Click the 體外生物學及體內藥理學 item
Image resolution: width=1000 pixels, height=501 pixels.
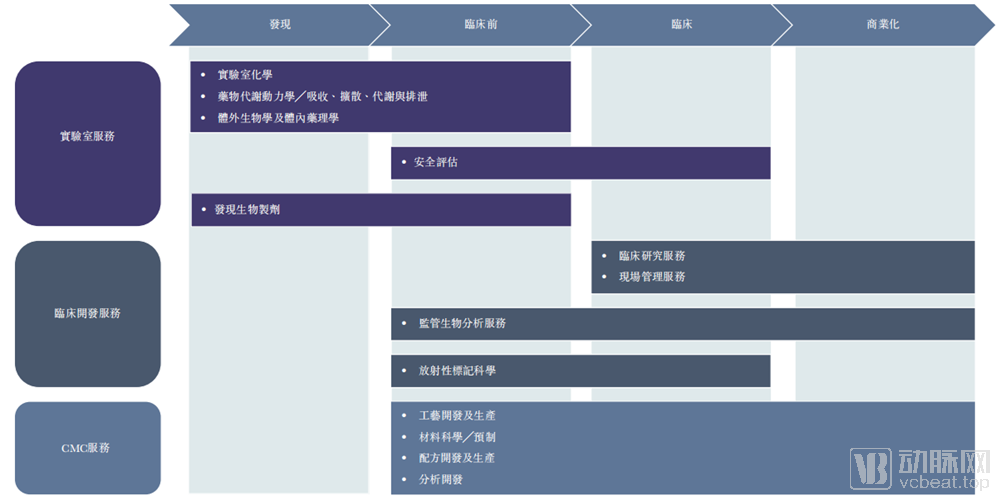pyautogui.click(x=278, y=118)
